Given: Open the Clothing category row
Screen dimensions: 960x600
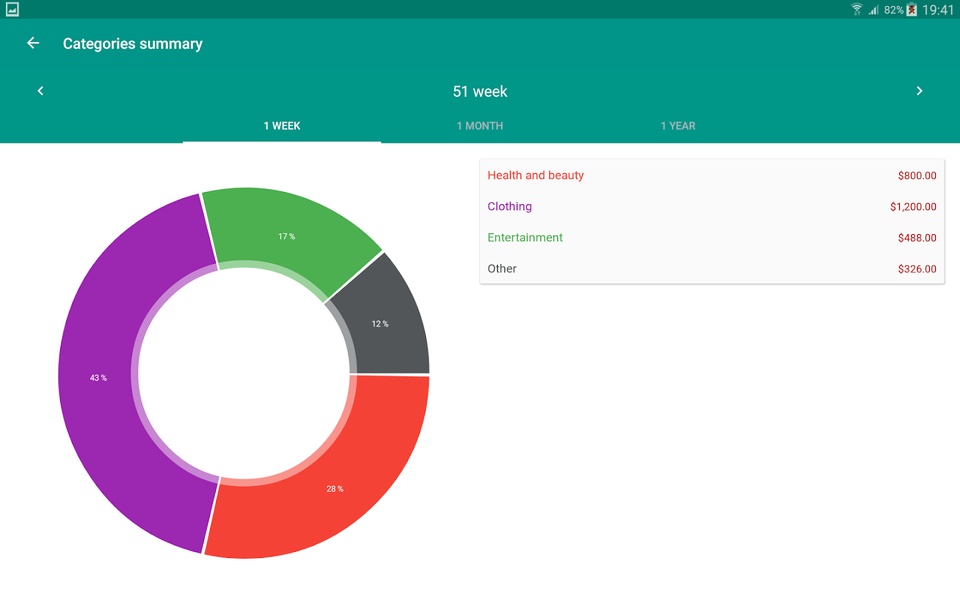Looking at the screenshot, I should click(712, 206).
